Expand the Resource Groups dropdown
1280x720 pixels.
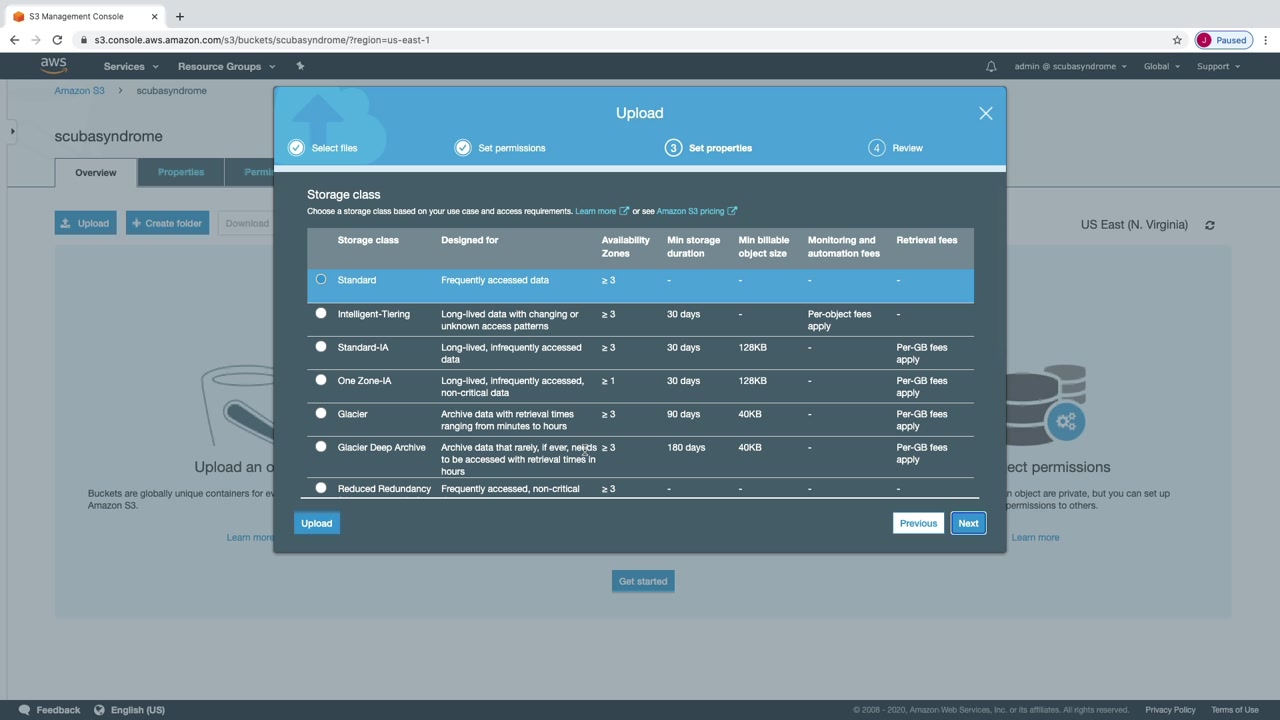pyautogui.click(x=226, y=66)
